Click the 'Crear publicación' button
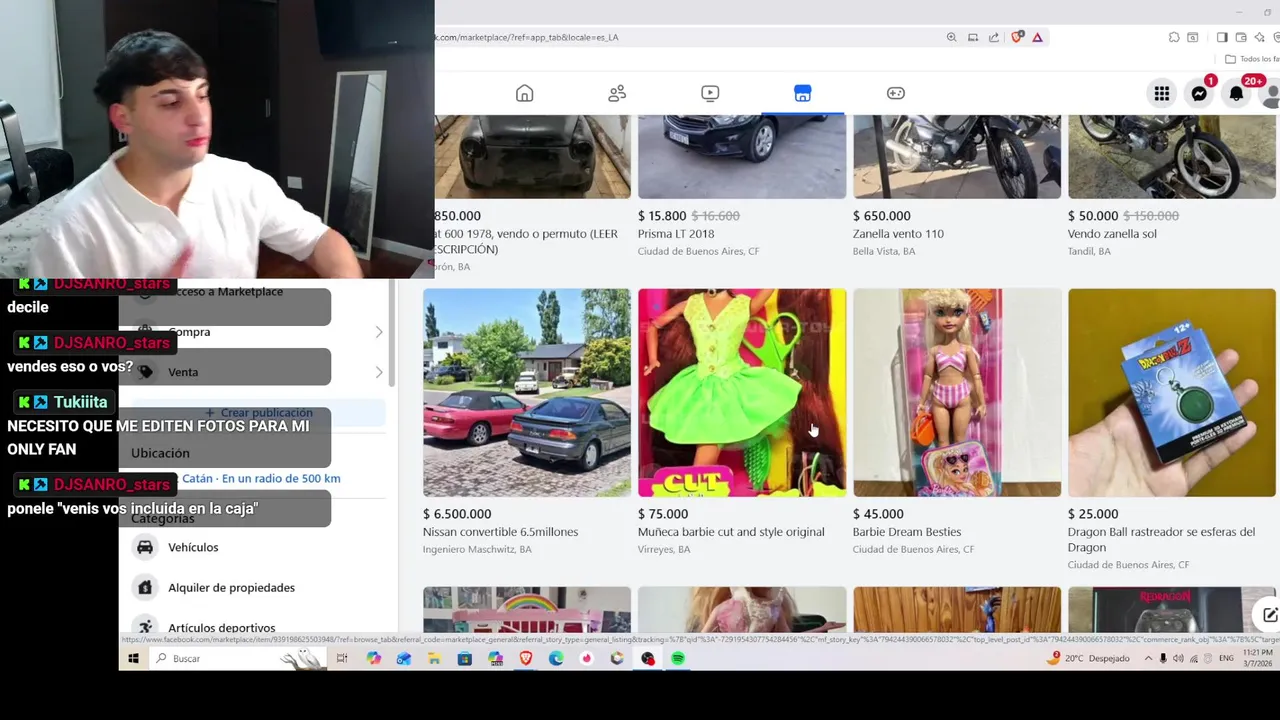The height and width of the screenshot is (720, 1280). (x=259, y=413)
